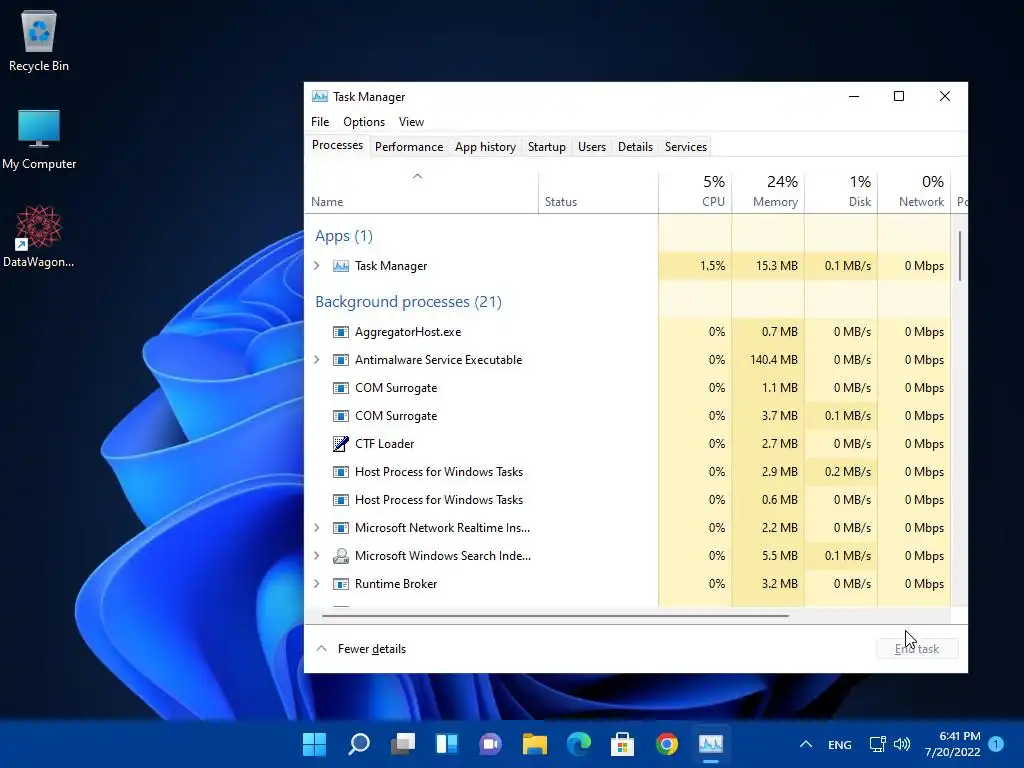Open File Explorer from the taskbar
1024x768 pixels.
point(535,744)
